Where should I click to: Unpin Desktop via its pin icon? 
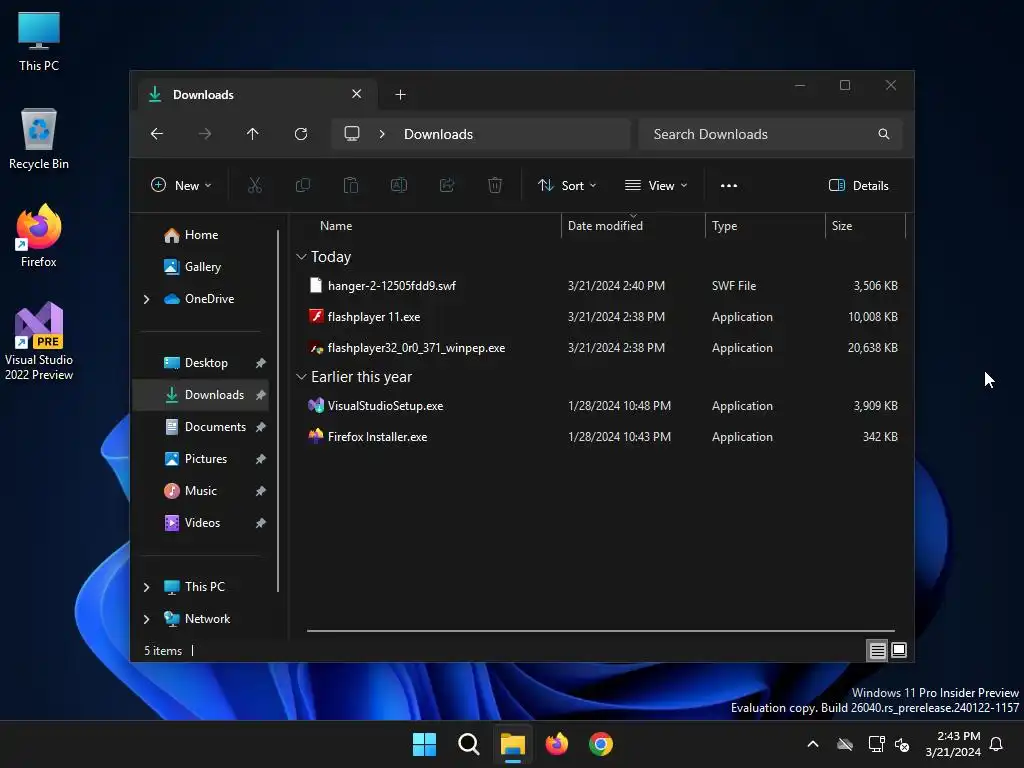(x=261, y=363)
